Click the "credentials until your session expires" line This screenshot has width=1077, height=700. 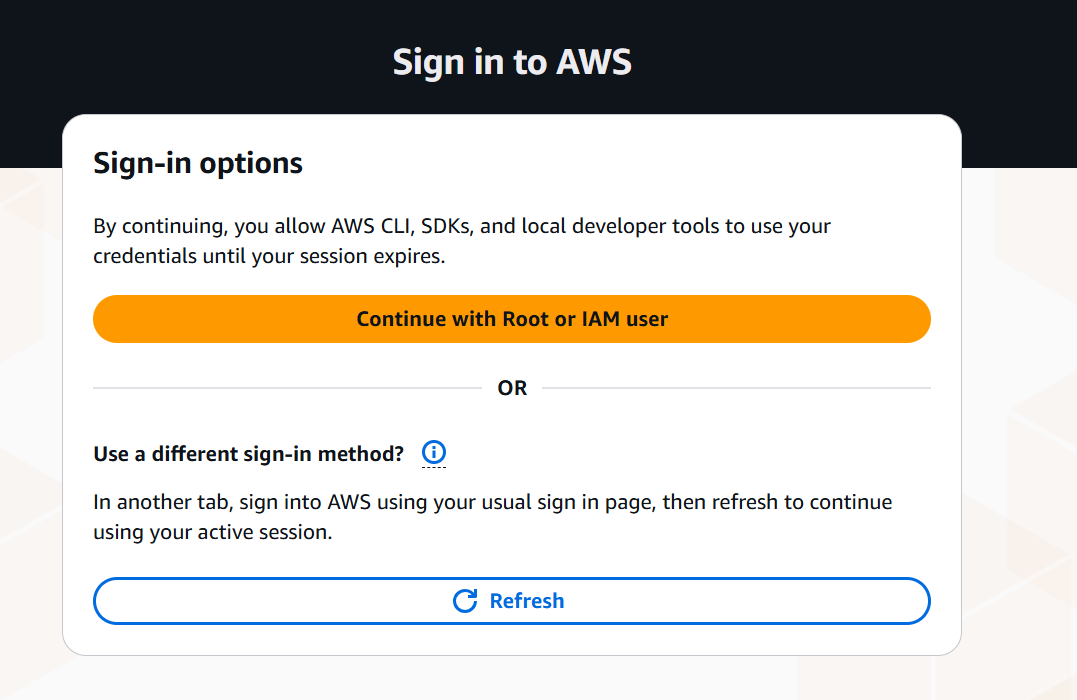point(269,256)
